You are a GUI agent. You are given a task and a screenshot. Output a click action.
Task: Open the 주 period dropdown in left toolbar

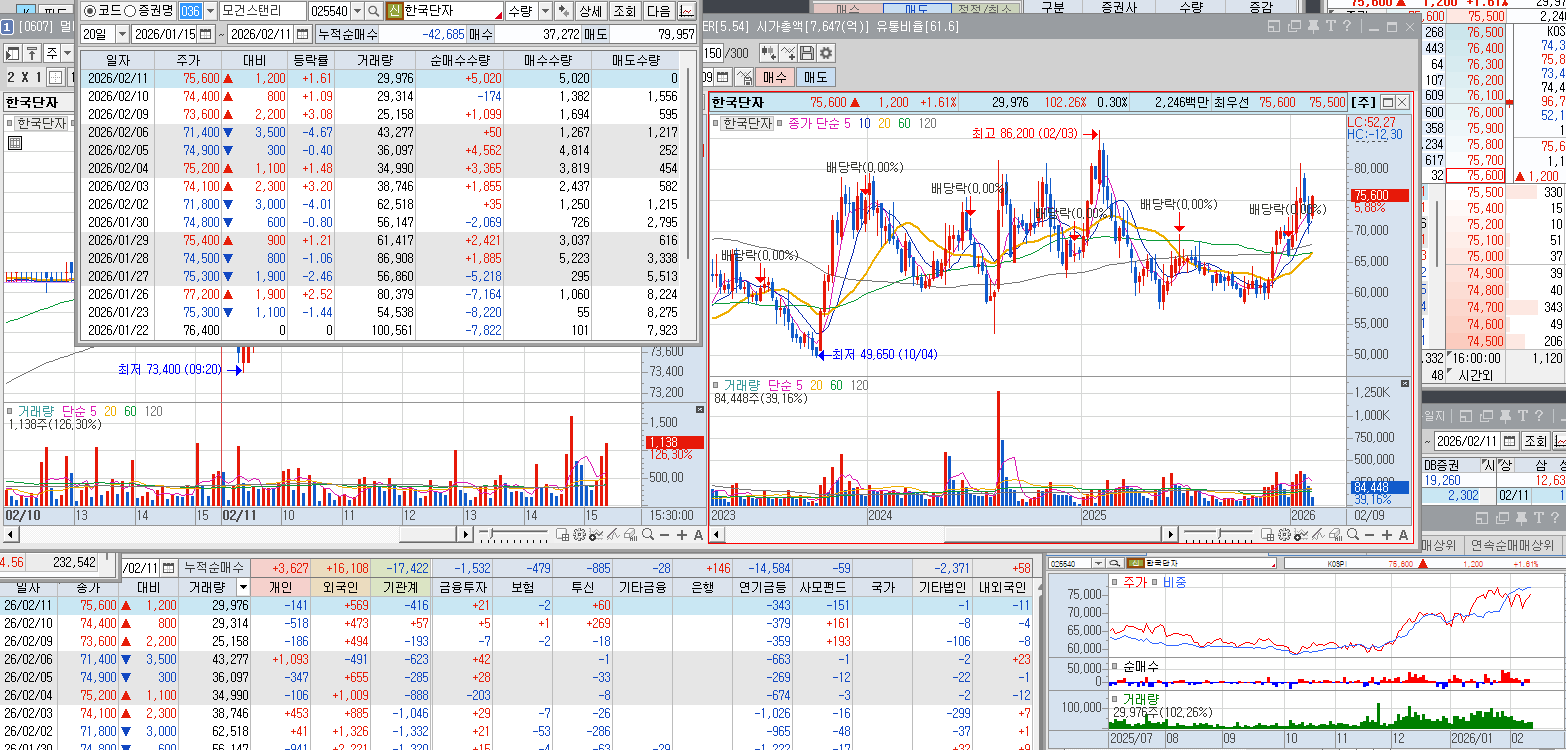click(x=67, y=53)
